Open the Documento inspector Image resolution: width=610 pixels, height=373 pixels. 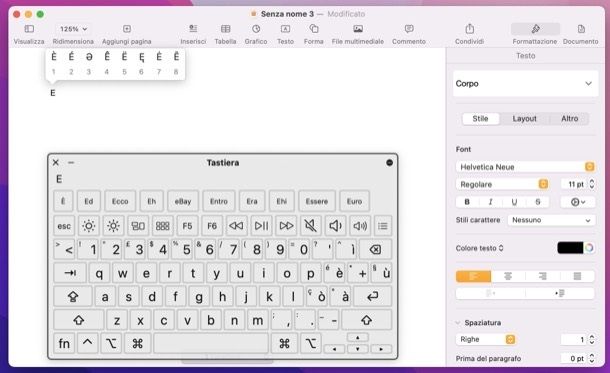coord(581,29)
